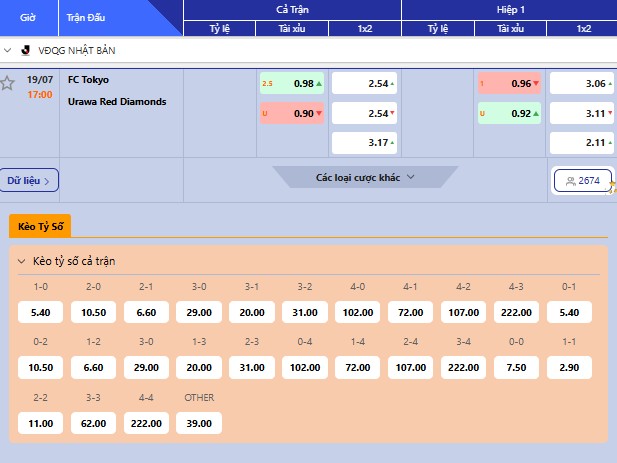Click the Hiệp 1 column header
The image size is (617, 463).
pos(510,9)
